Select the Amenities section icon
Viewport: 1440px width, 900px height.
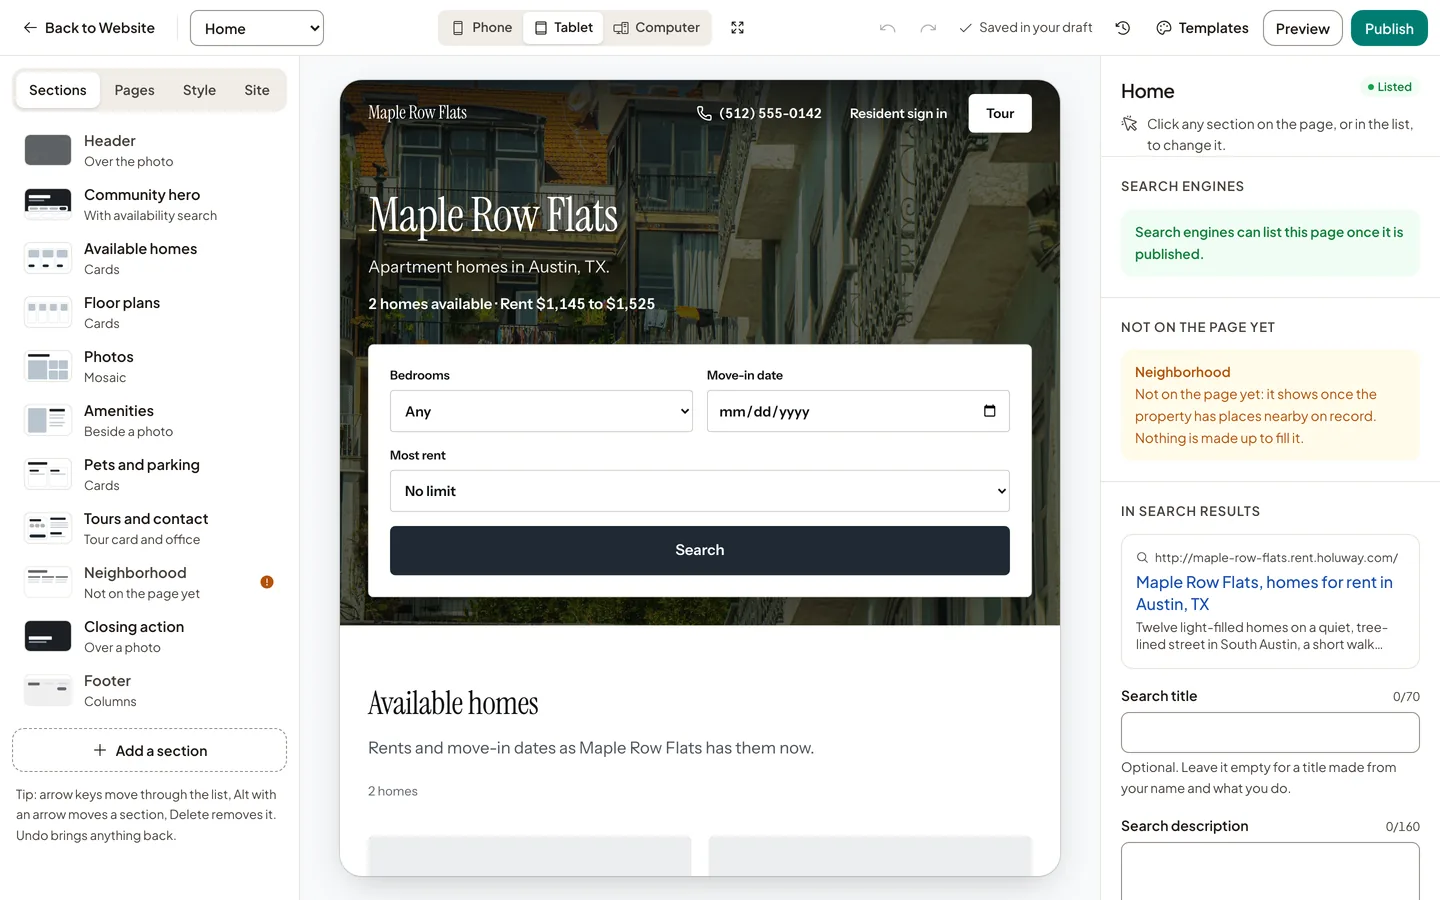pos(48,420)
